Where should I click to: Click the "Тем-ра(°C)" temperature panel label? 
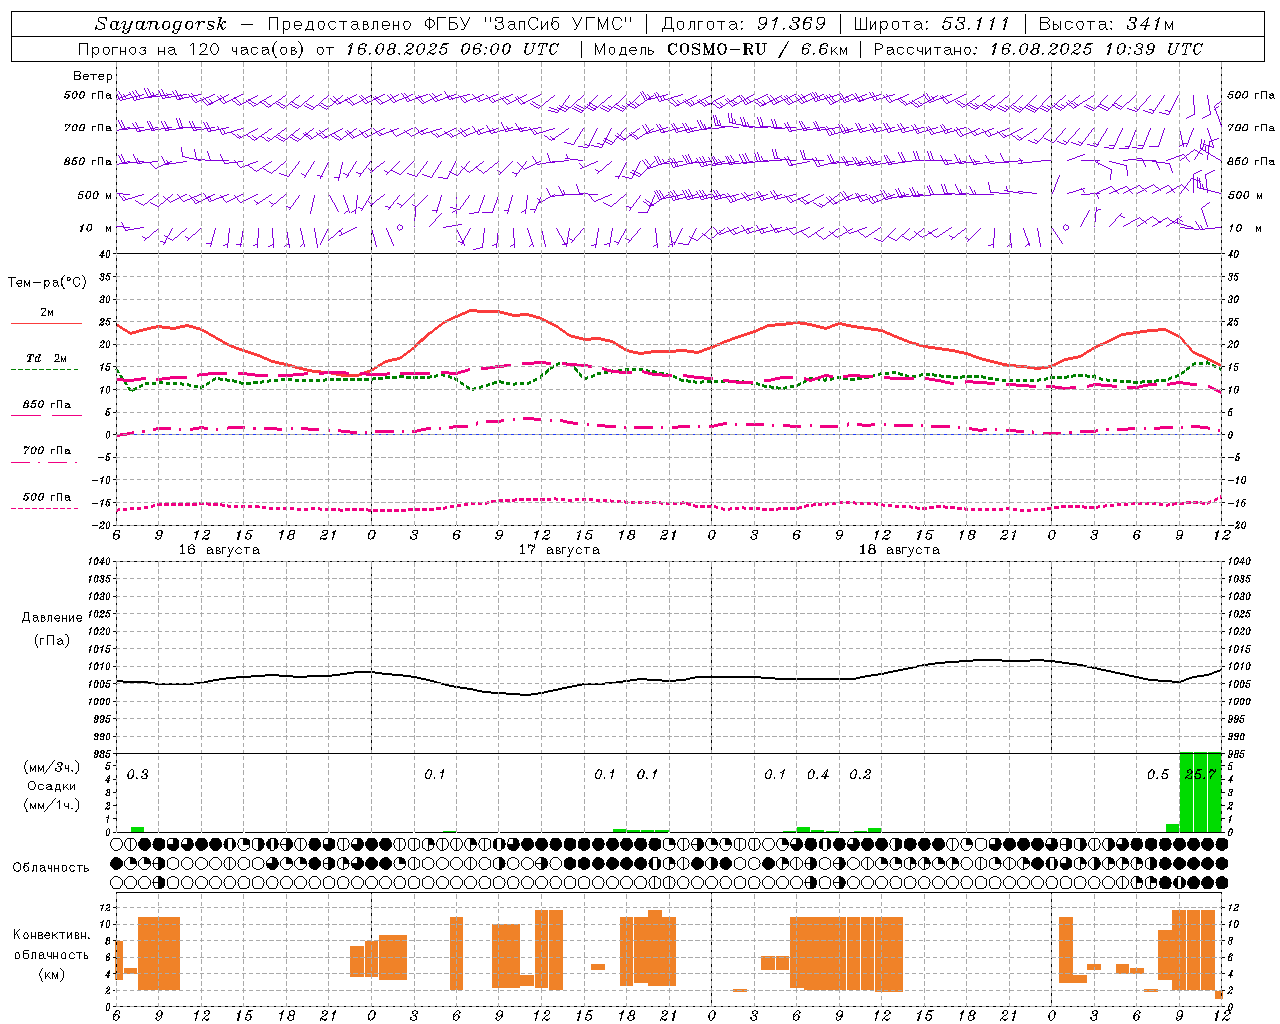[x=47, y=283]
